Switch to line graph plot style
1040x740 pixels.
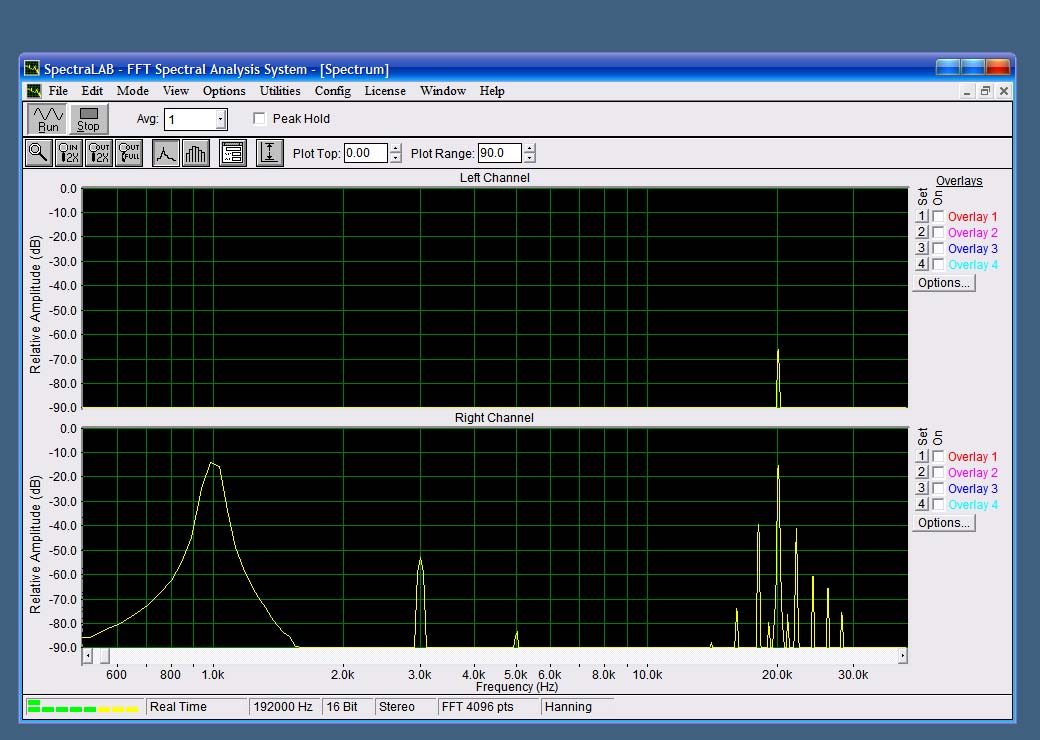click(166, 153)
